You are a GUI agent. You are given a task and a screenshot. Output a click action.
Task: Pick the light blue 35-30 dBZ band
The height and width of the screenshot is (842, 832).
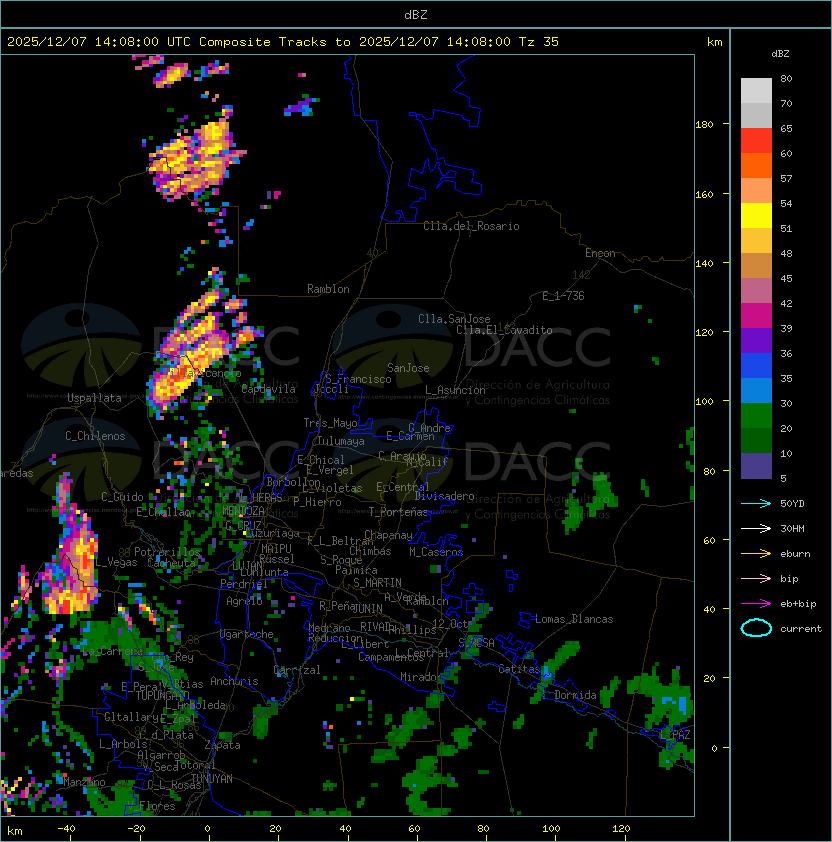pyautogui.click(x=756, y=391)
